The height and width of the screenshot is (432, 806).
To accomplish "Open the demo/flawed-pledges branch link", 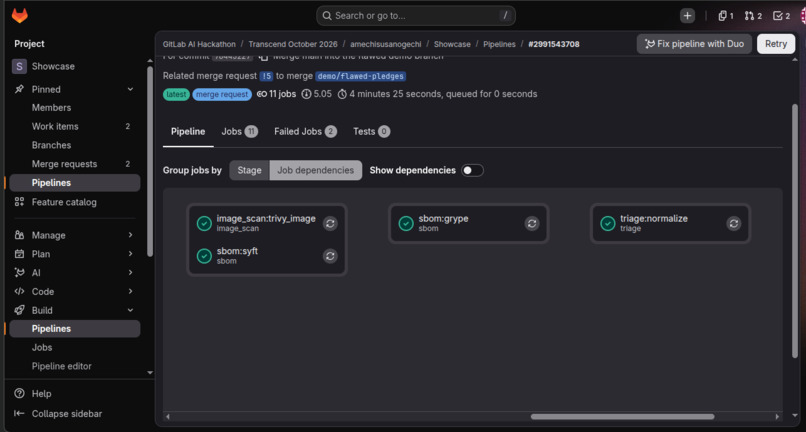I will click(x=360, y=76).
